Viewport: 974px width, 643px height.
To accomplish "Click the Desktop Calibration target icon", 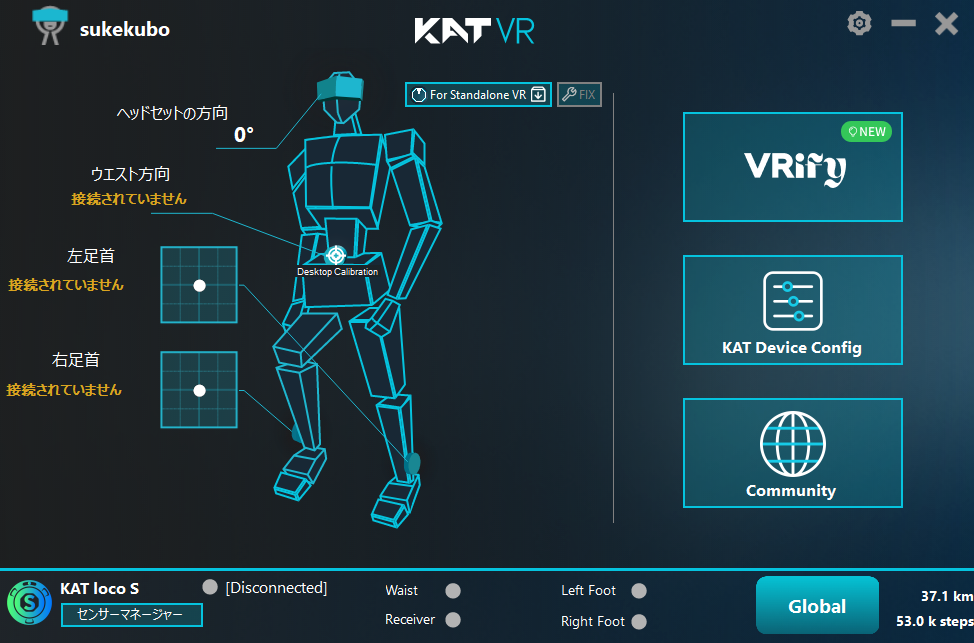I will [x=336, y=255].
